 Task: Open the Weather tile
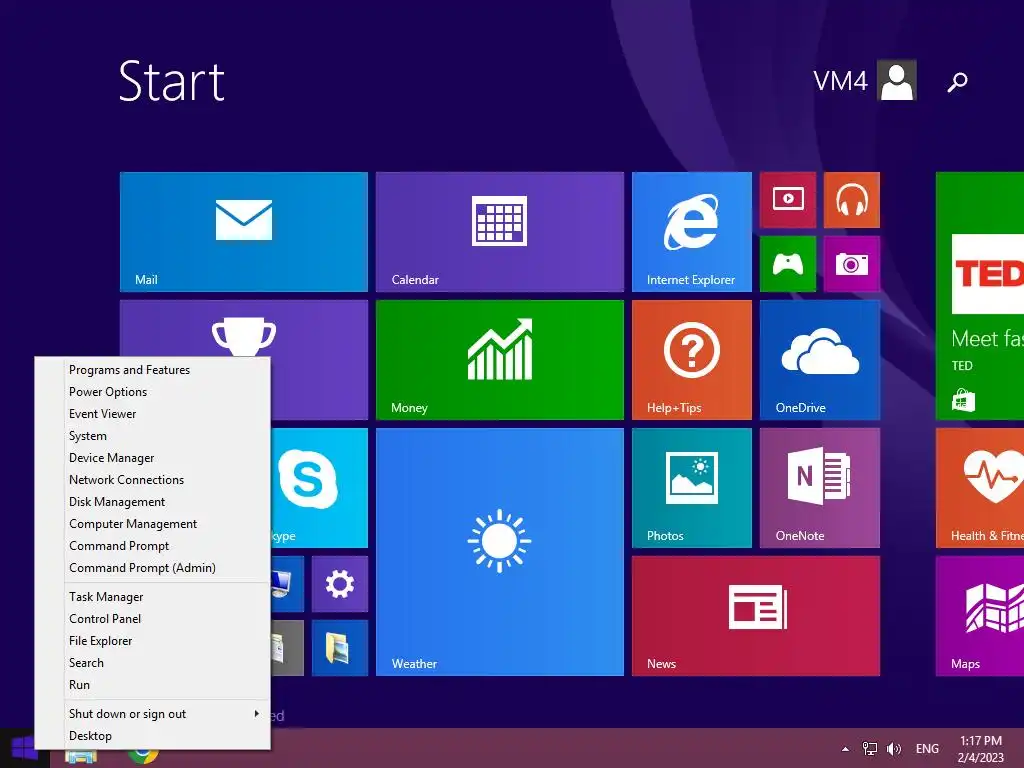pyautogui.click(x=500, y=552)
